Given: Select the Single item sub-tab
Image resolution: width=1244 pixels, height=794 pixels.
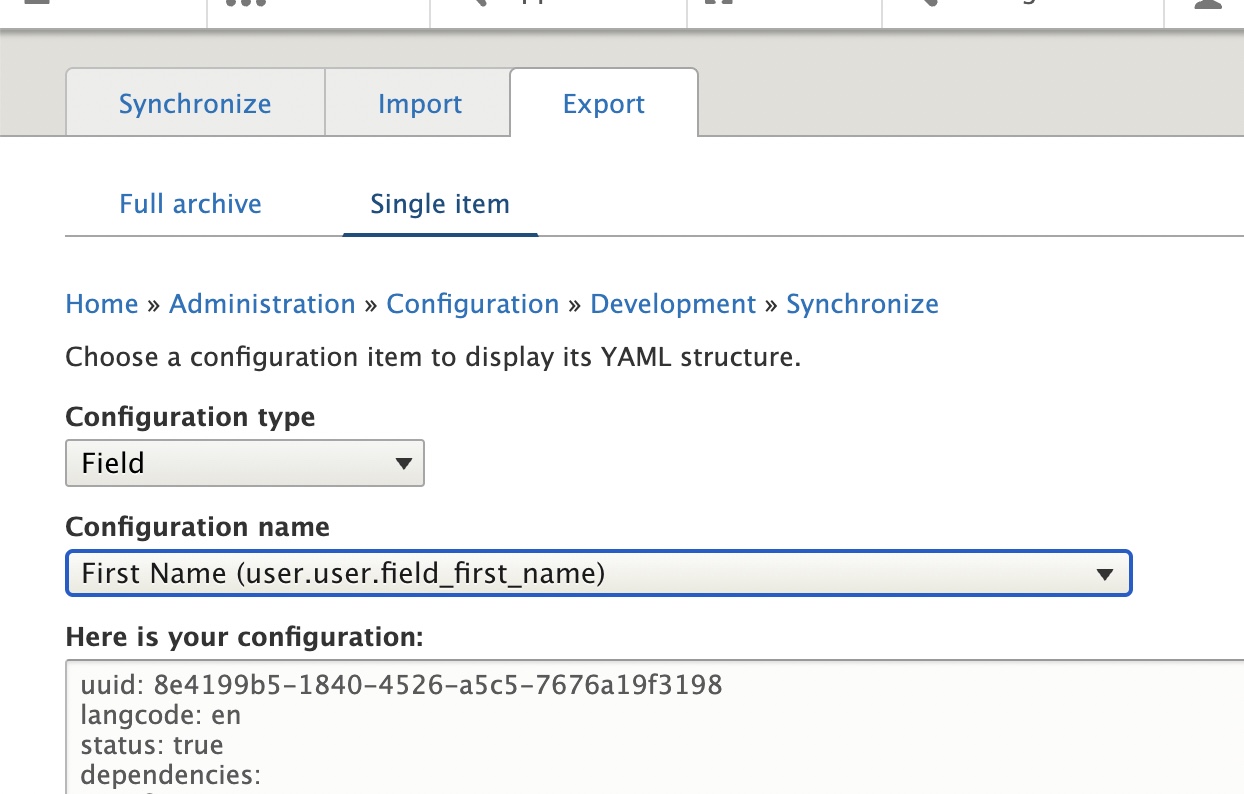Looking at the screenshot, I should (x=440, y=204).
